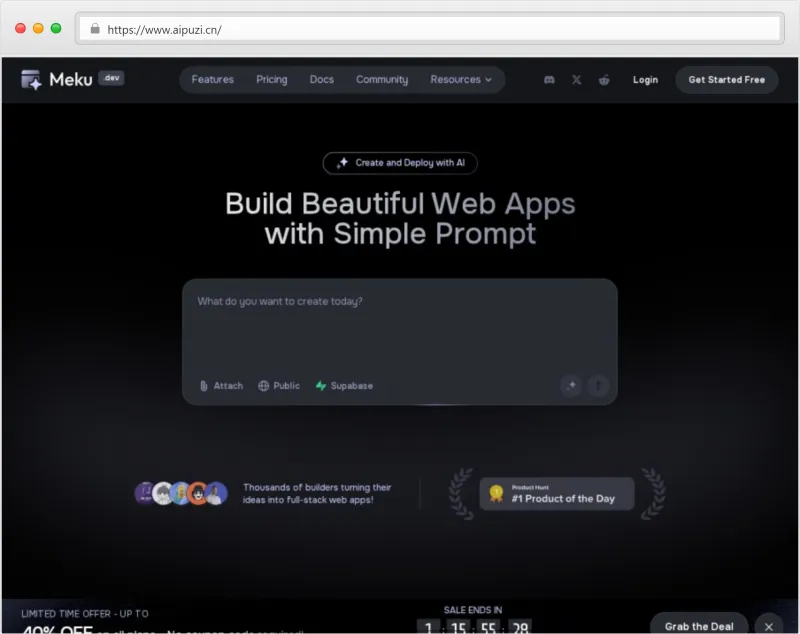Dismiss the limited time offer banner

point(768,625)
